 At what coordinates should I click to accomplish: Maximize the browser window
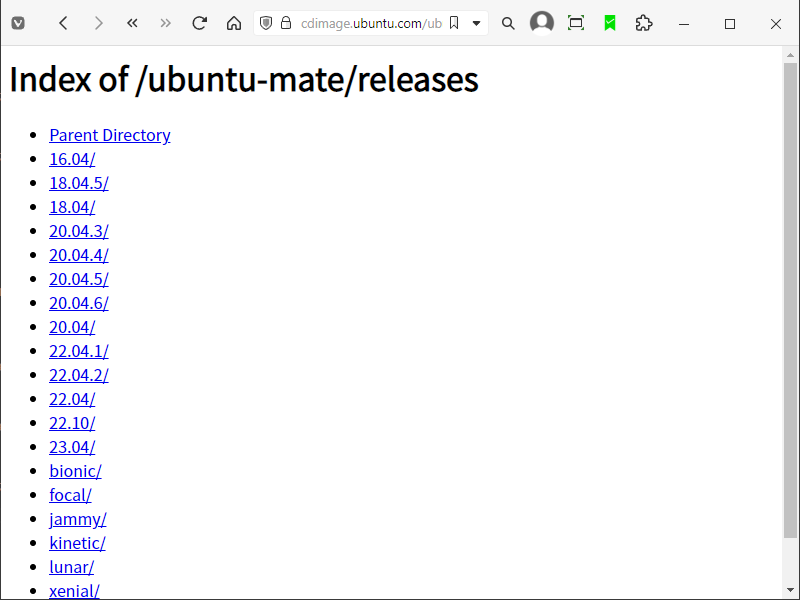[x=730, y=24]
